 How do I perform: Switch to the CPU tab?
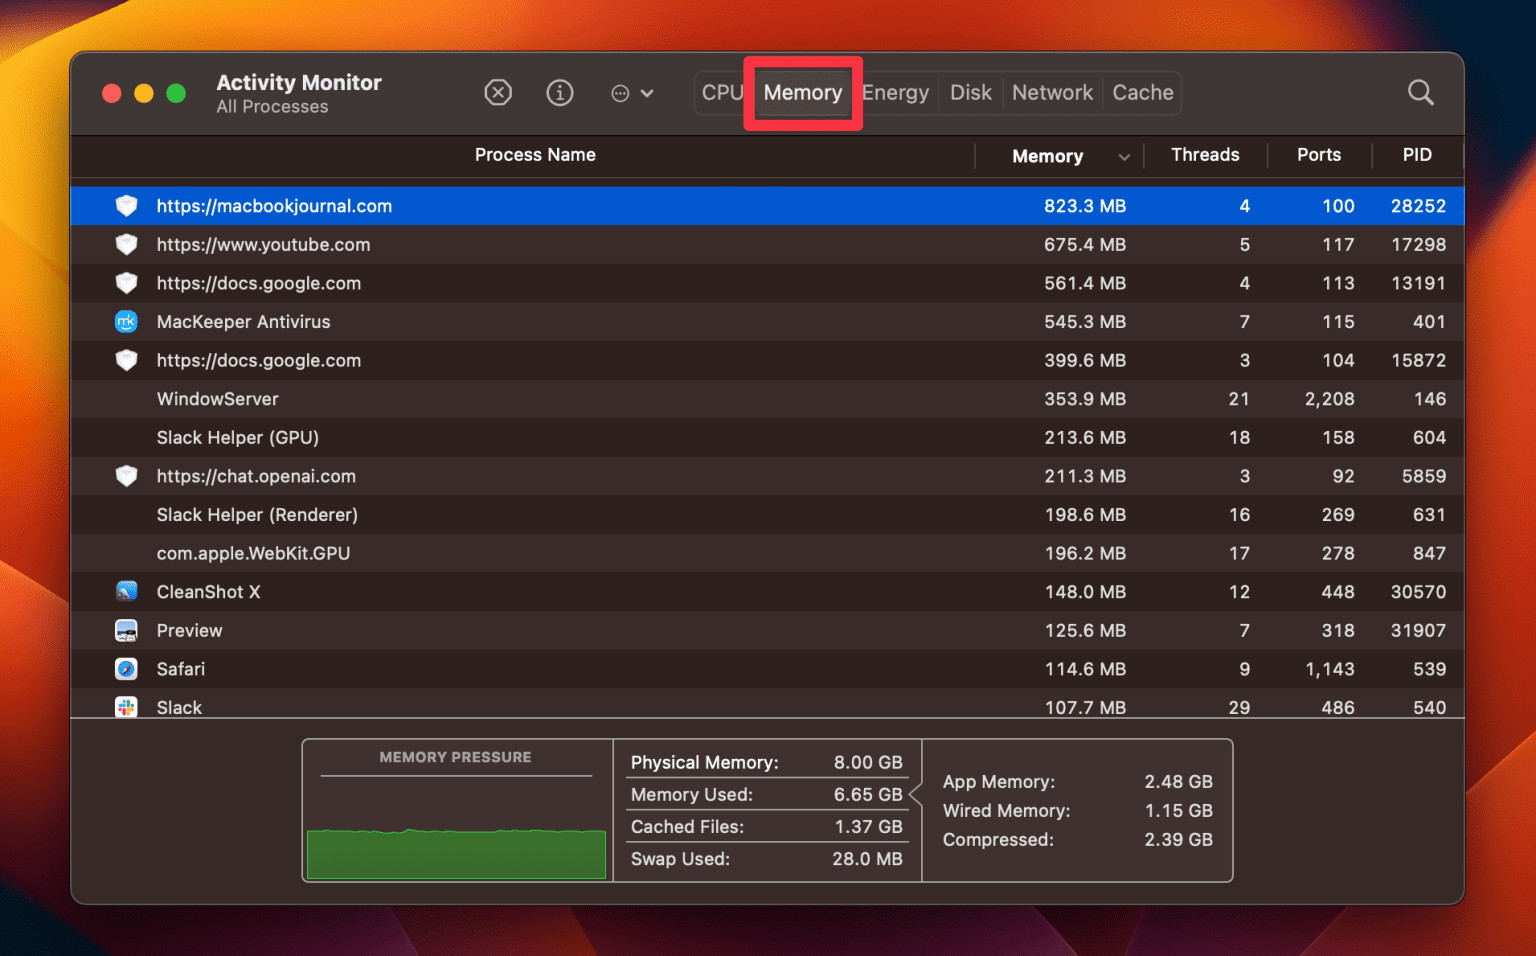pyautogui.click(x=722, y=92)
